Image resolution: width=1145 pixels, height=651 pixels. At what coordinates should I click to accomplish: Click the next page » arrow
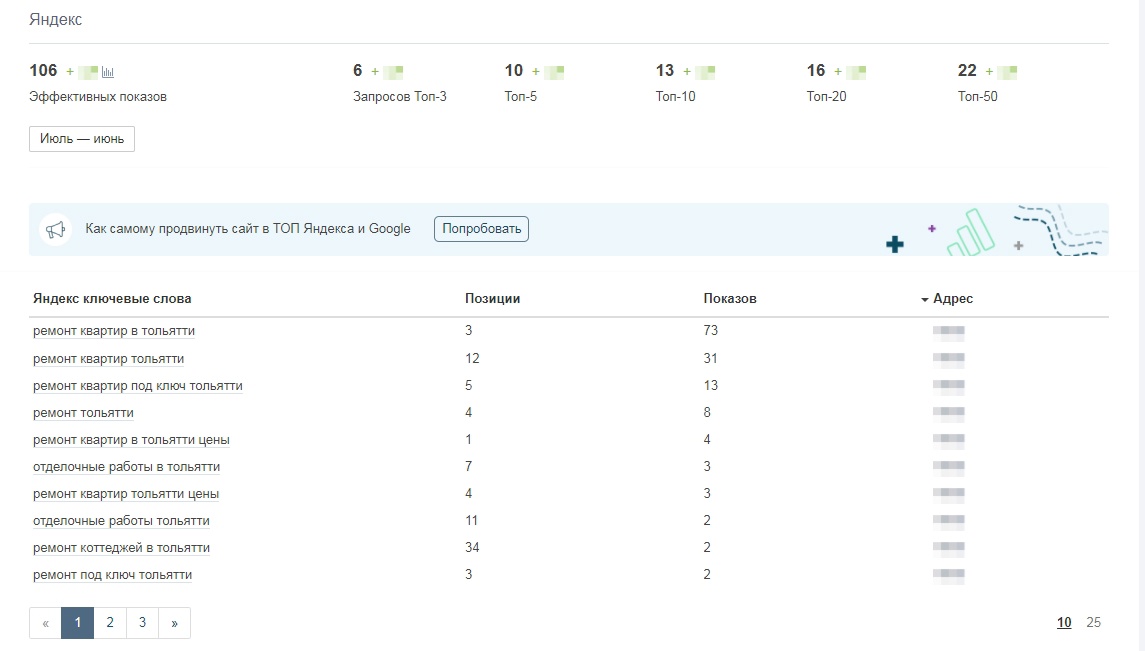pyautogui.click(x=174, y=623)
